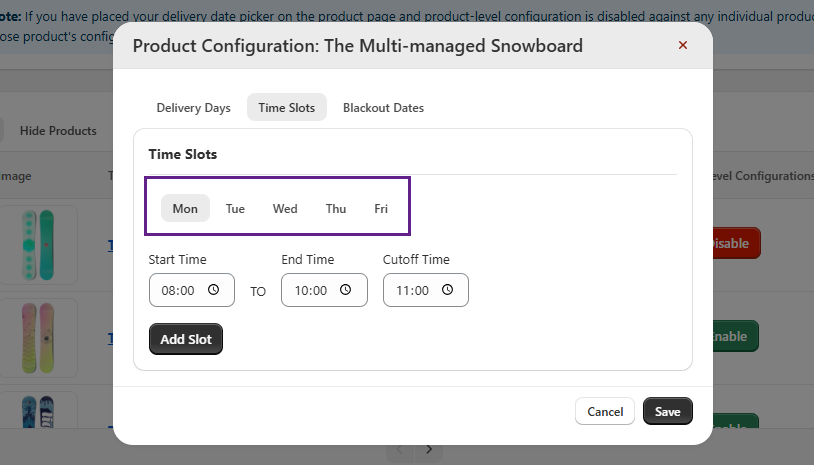The image size is (814, 465).
Task: Click the Add Slot button
Action: pos(186,339)
